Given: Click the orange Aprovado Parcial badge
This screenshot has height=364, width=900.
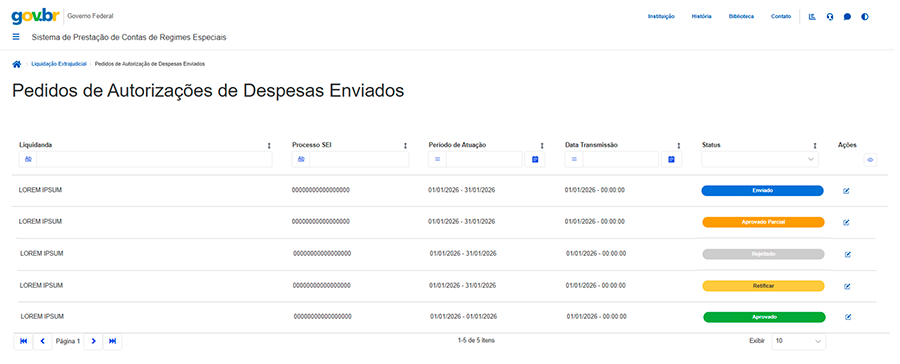Looking at the screenshot, I should [763, 222].
